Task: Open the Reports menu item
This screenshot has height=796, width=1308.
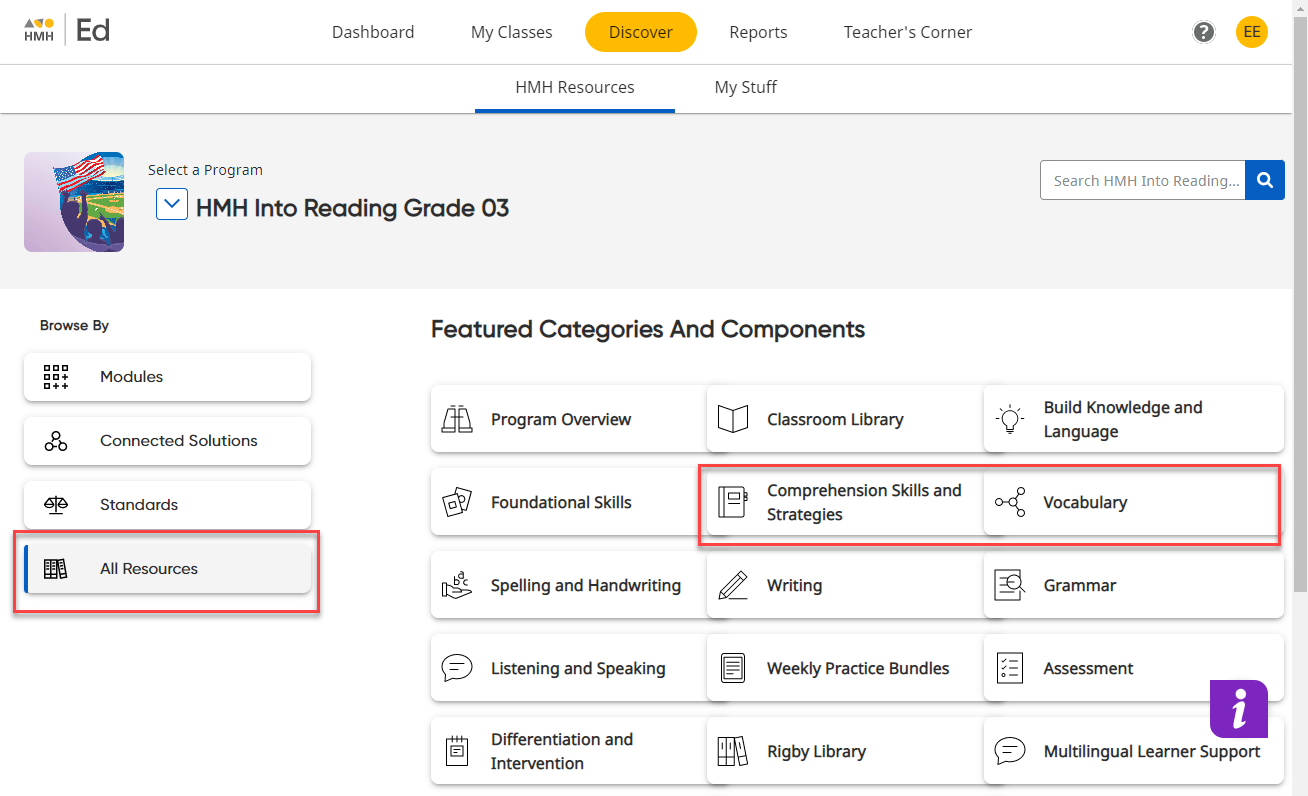Action: [x=758, y=31]
